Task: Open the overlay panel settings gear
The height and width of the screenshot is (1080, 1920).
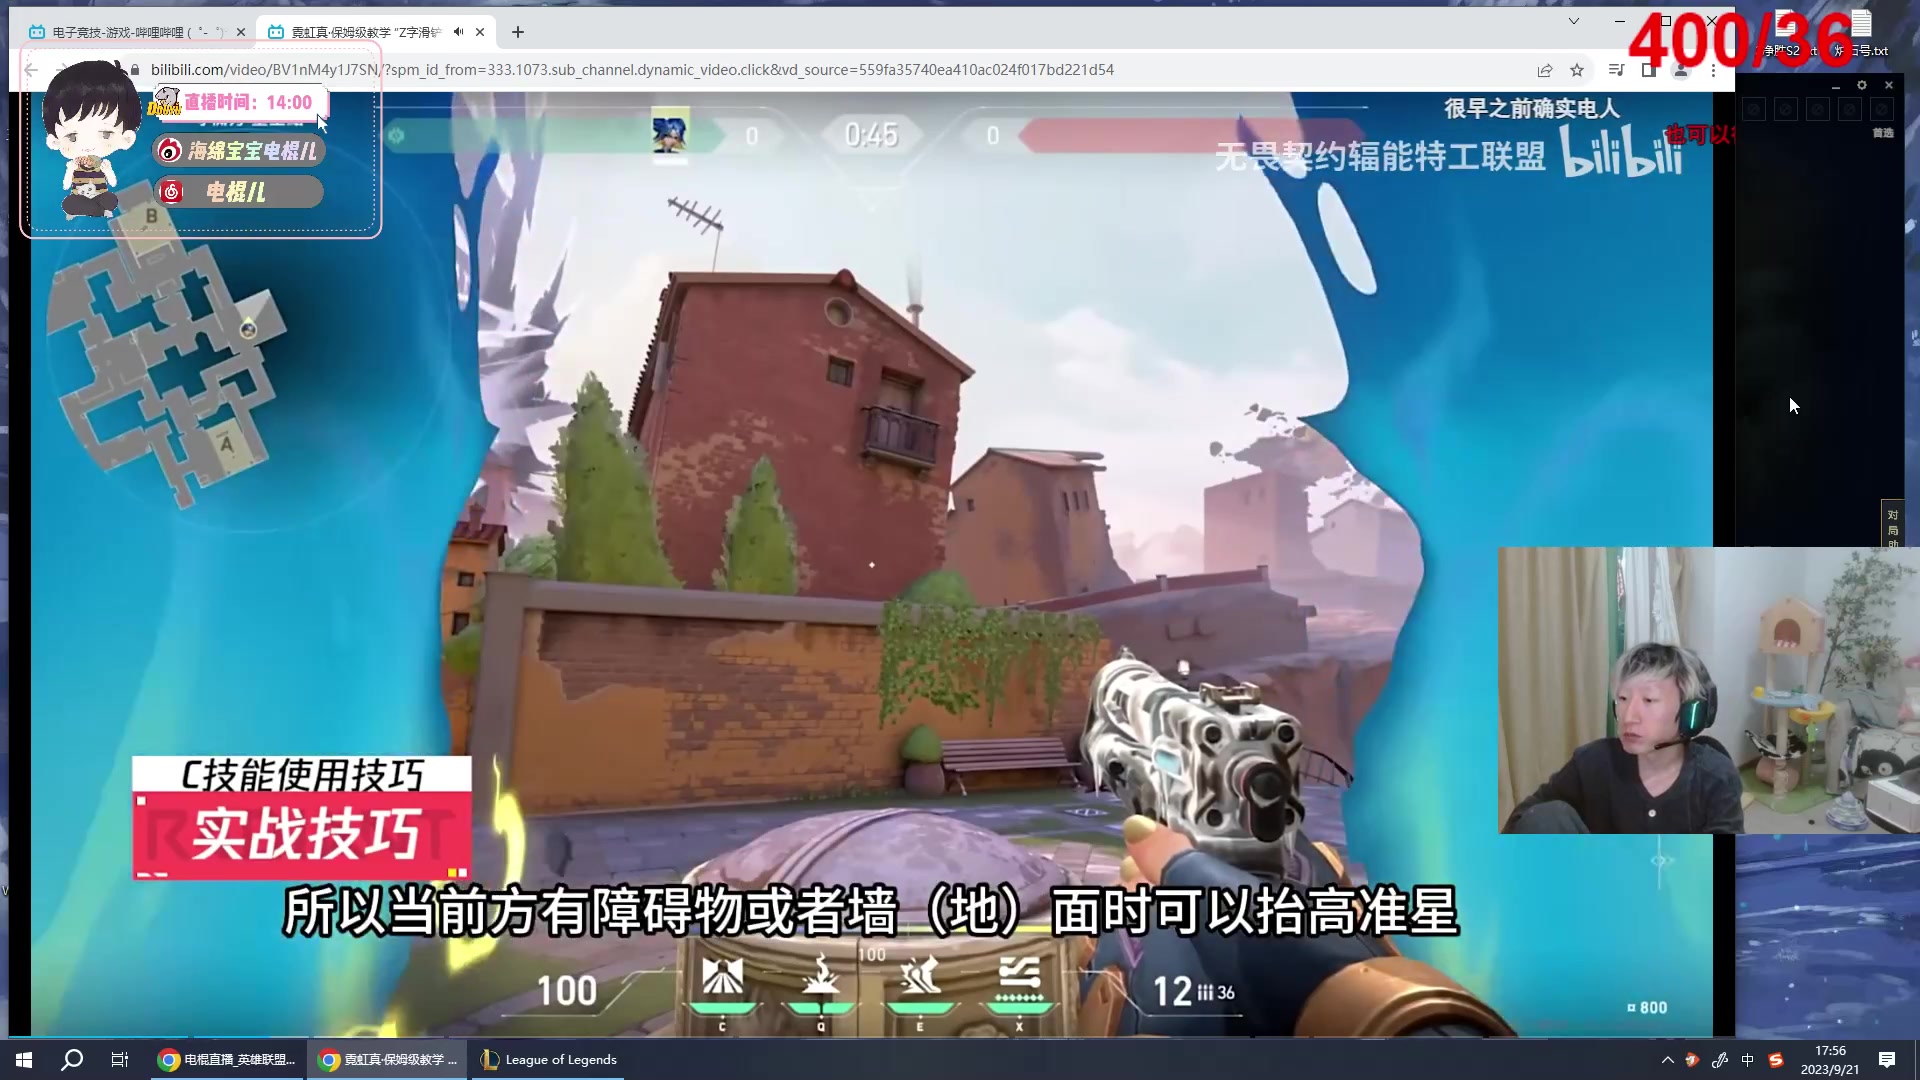Action: pos(1862,85)
